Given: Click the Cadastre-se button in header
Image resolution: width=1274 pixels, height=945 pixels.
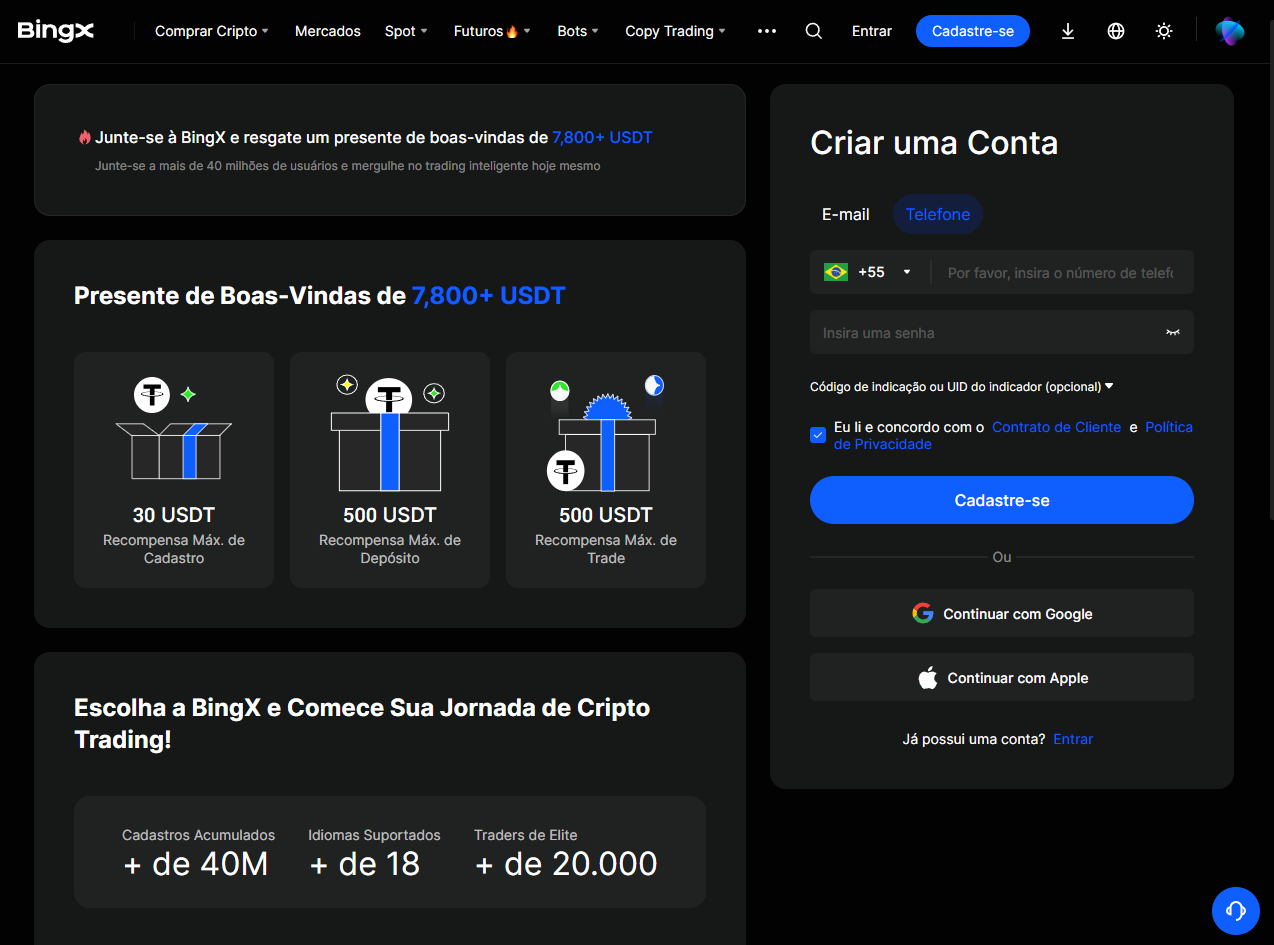Looking at the screenshot, I should click(973, 31).
